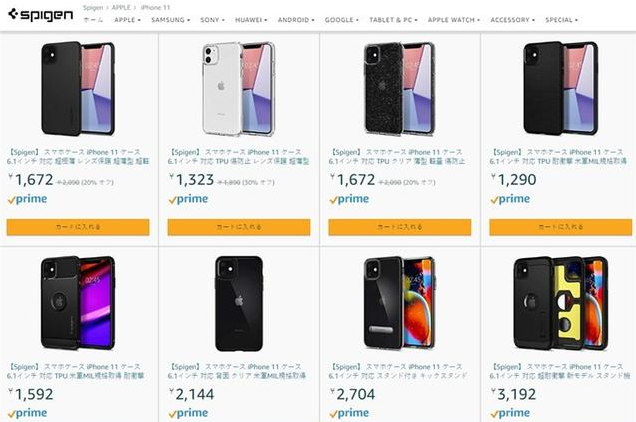The height and width of the screenshot is (422, 636).
Task: Add the glitter ¥1,672 case to cart
Action: (x=400, y=227)
